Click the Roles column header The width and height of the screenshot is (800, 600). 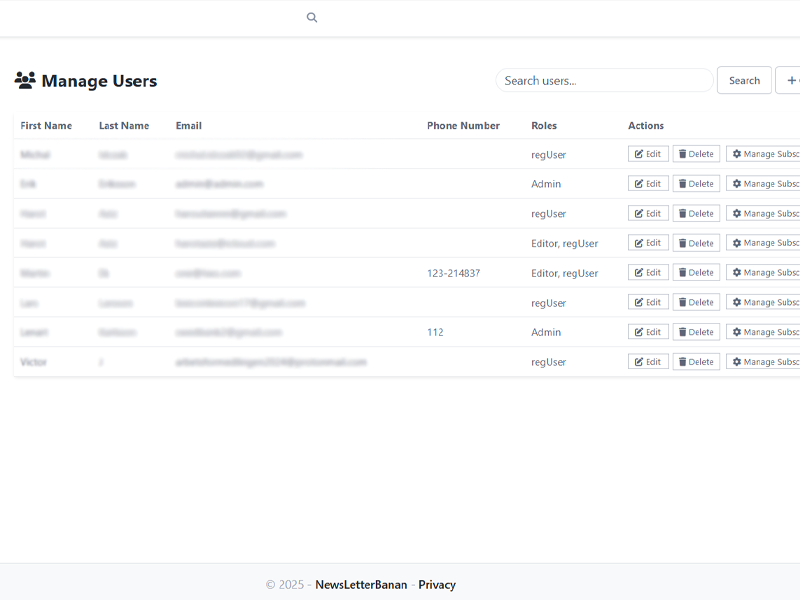[x=544, y=126]
